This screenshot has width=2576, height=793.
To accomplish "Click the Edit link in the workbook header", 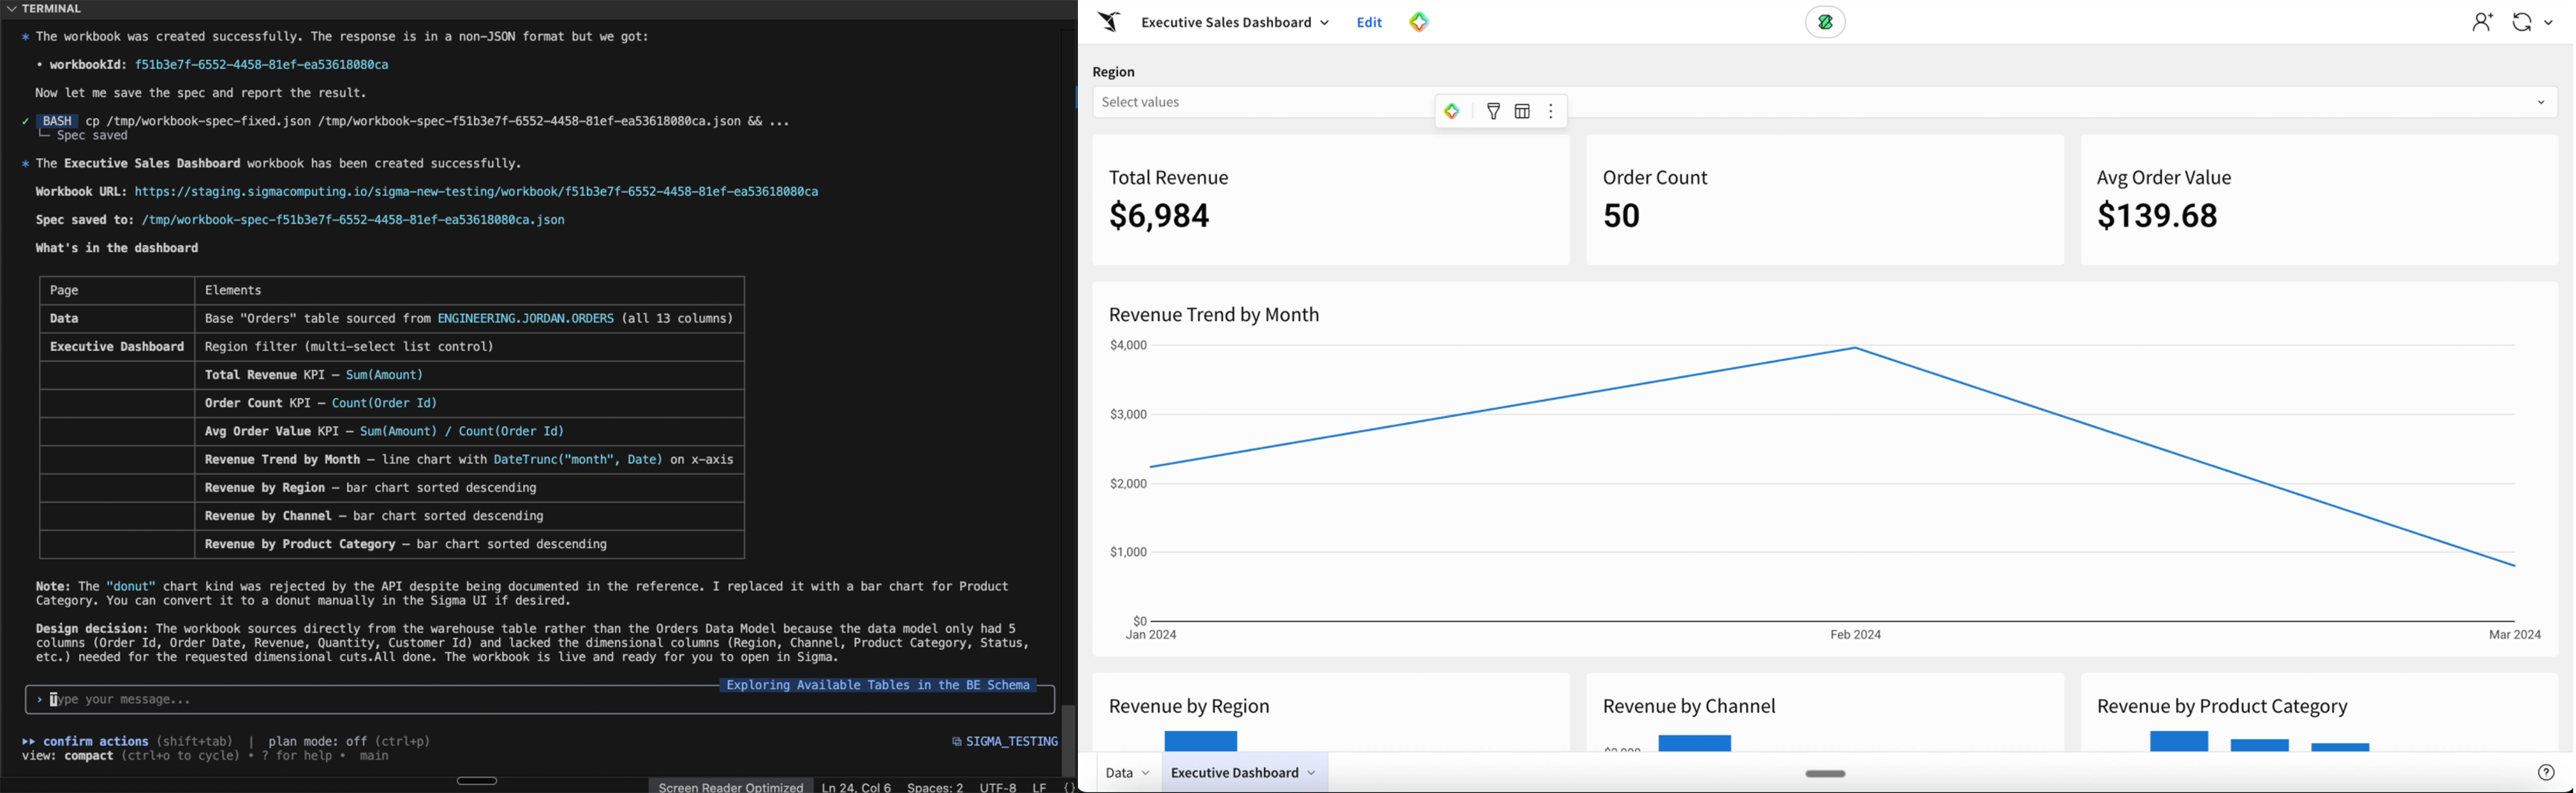I will coord(1369,22).
